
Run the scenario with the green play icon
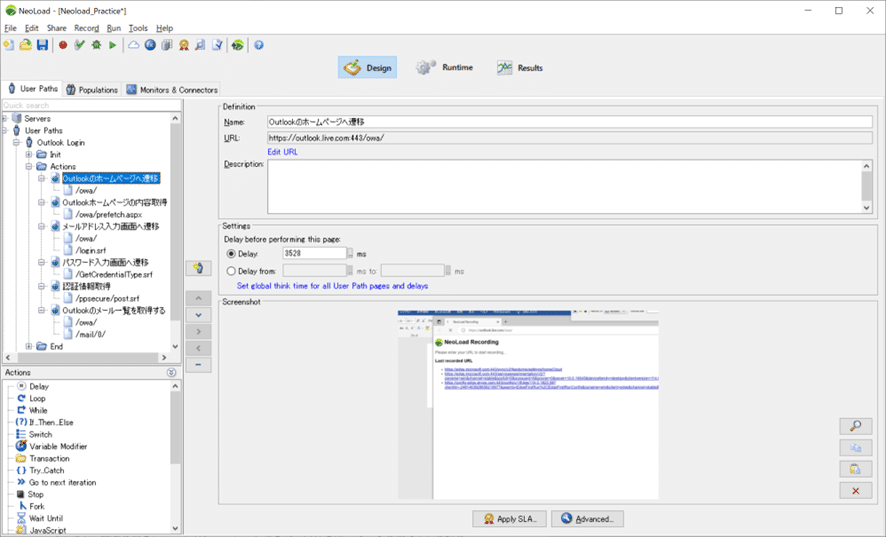(112, 45)
